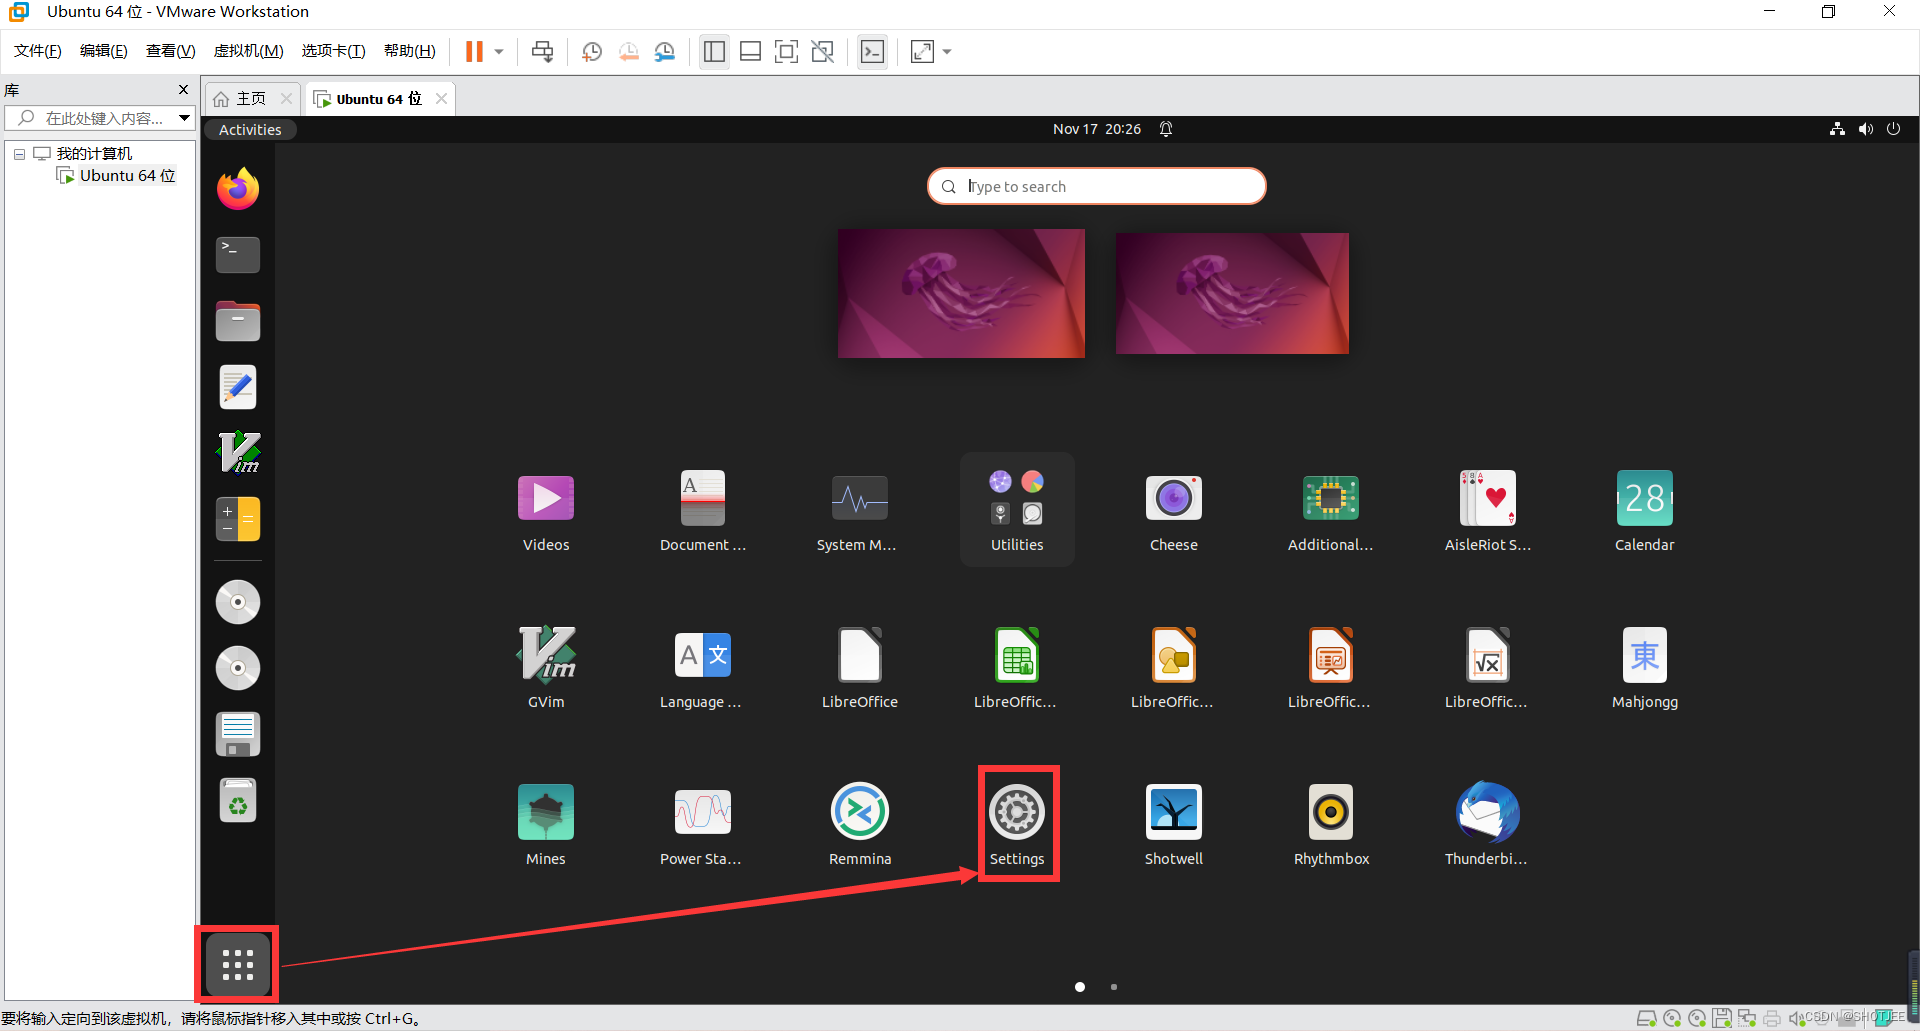This screenshot has height=1031, width=1920.
Task: Open the 虚拟机(M) menu
Action: (x=249, y=51)
